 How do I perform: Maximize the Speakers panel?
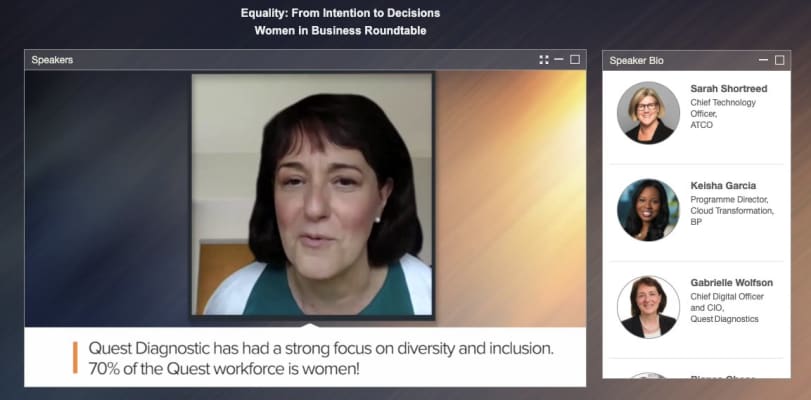tap(575, 60)
